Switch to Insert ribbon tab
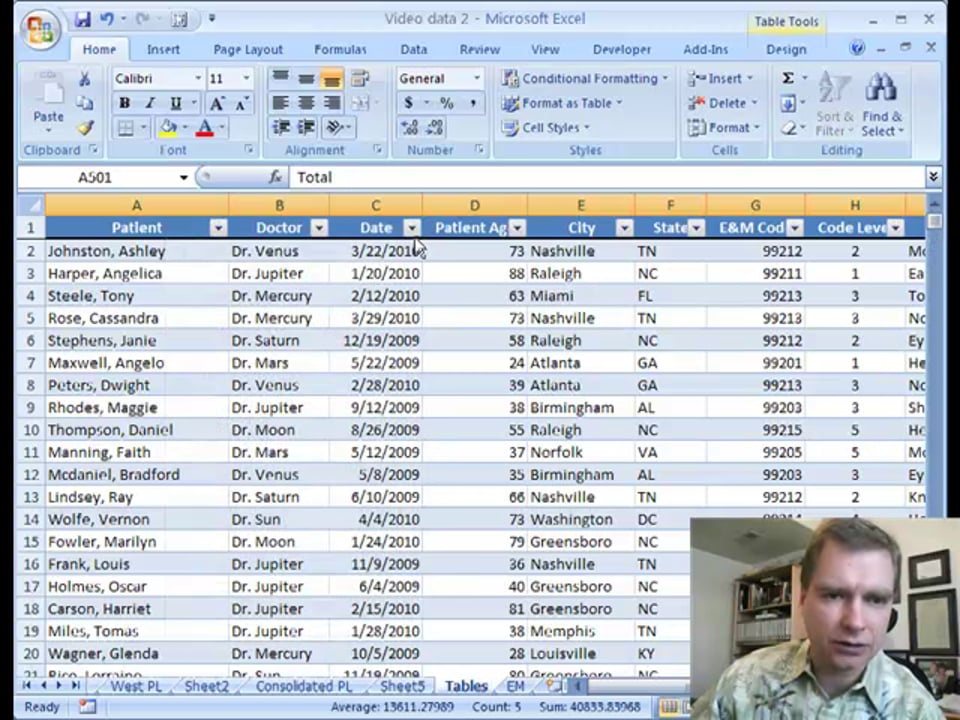Viewport: 960px width, 720px height. (163, 50)
